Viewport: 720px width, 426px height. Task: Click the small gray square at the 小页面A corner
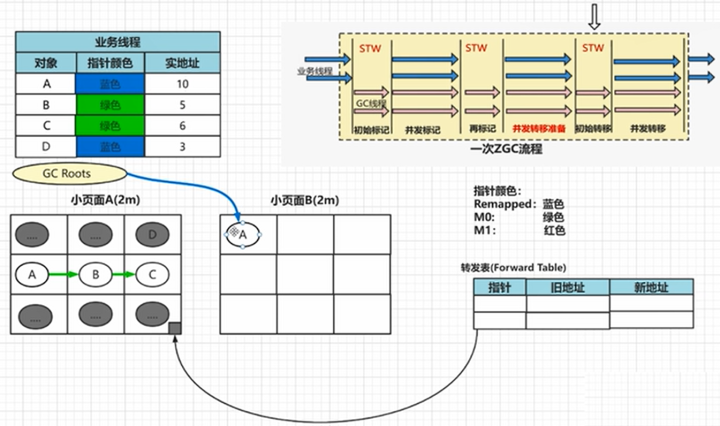(x=175, y=328)
